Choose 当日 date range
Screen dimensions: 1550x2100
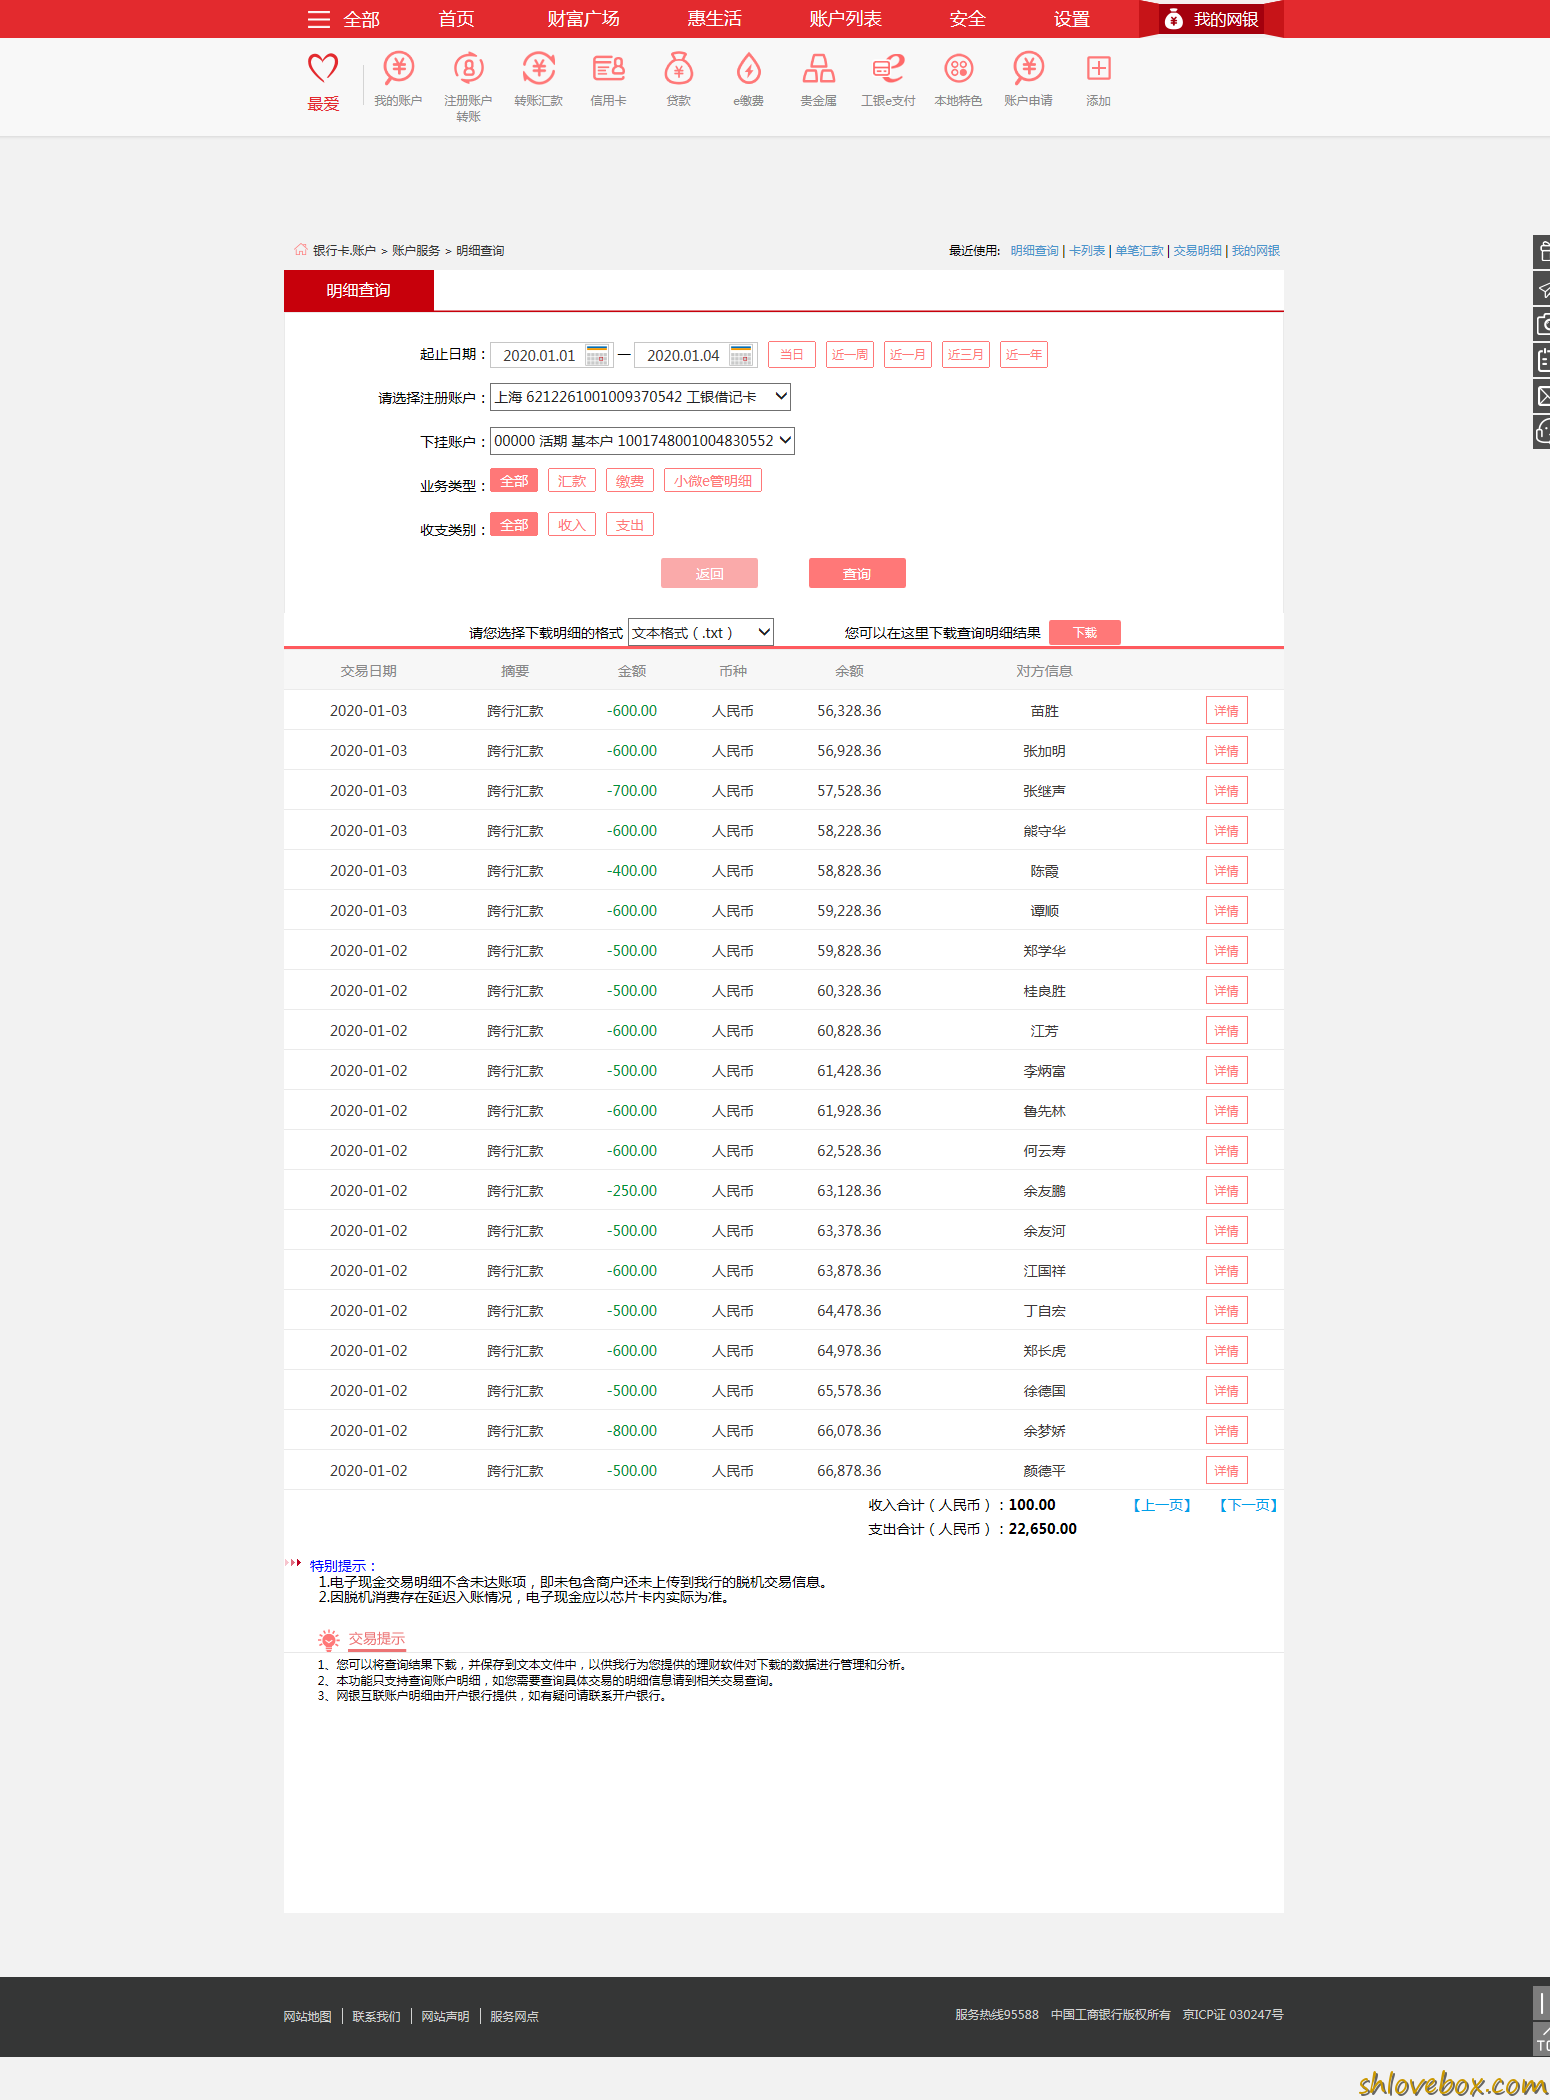click(x=792, y=355)
